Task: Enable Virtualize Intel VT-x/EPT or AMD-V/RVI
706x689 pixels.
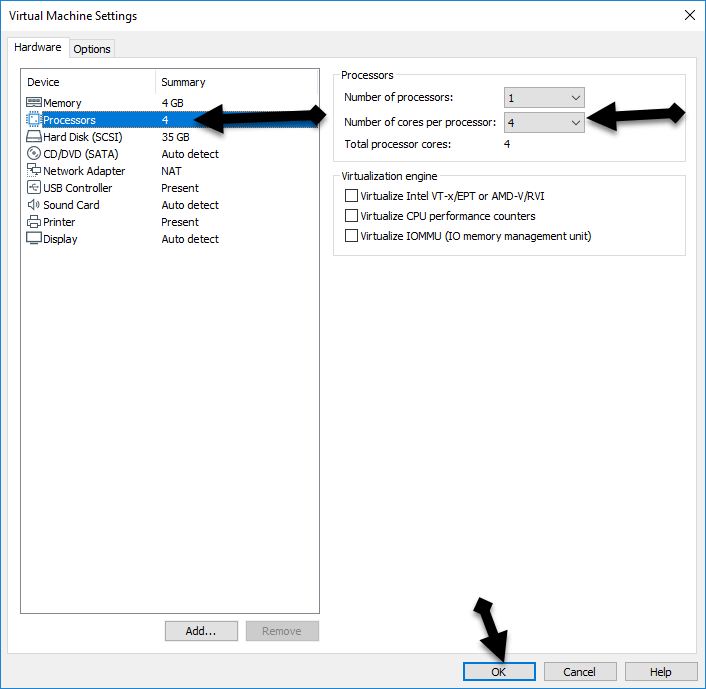Action: (351, 196)
